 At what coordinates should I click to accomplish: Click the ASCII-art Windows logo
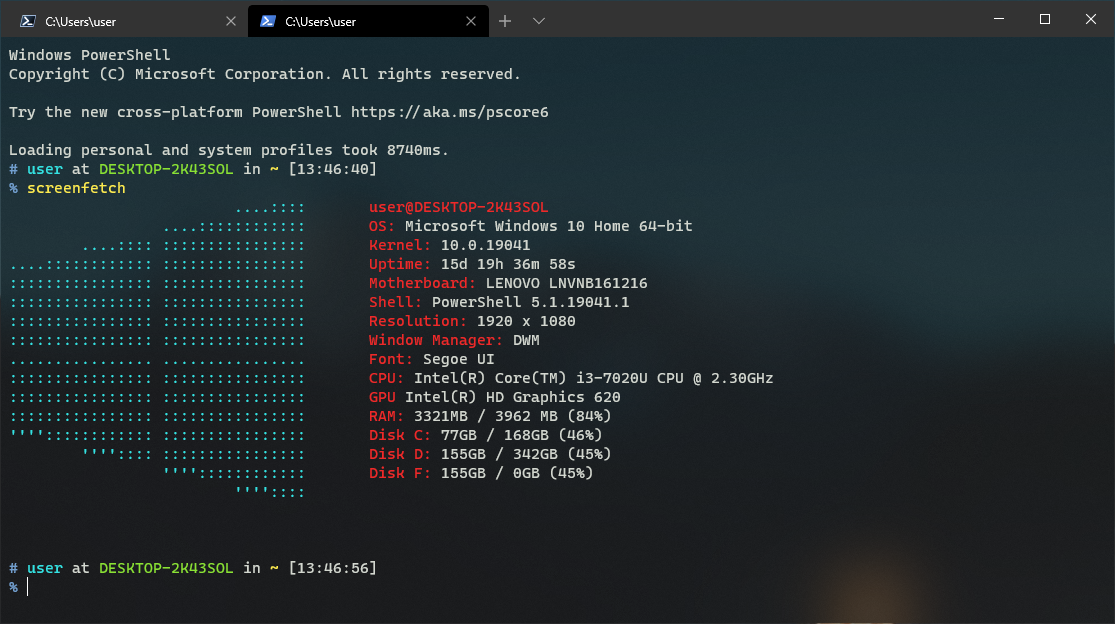point(157,350)
